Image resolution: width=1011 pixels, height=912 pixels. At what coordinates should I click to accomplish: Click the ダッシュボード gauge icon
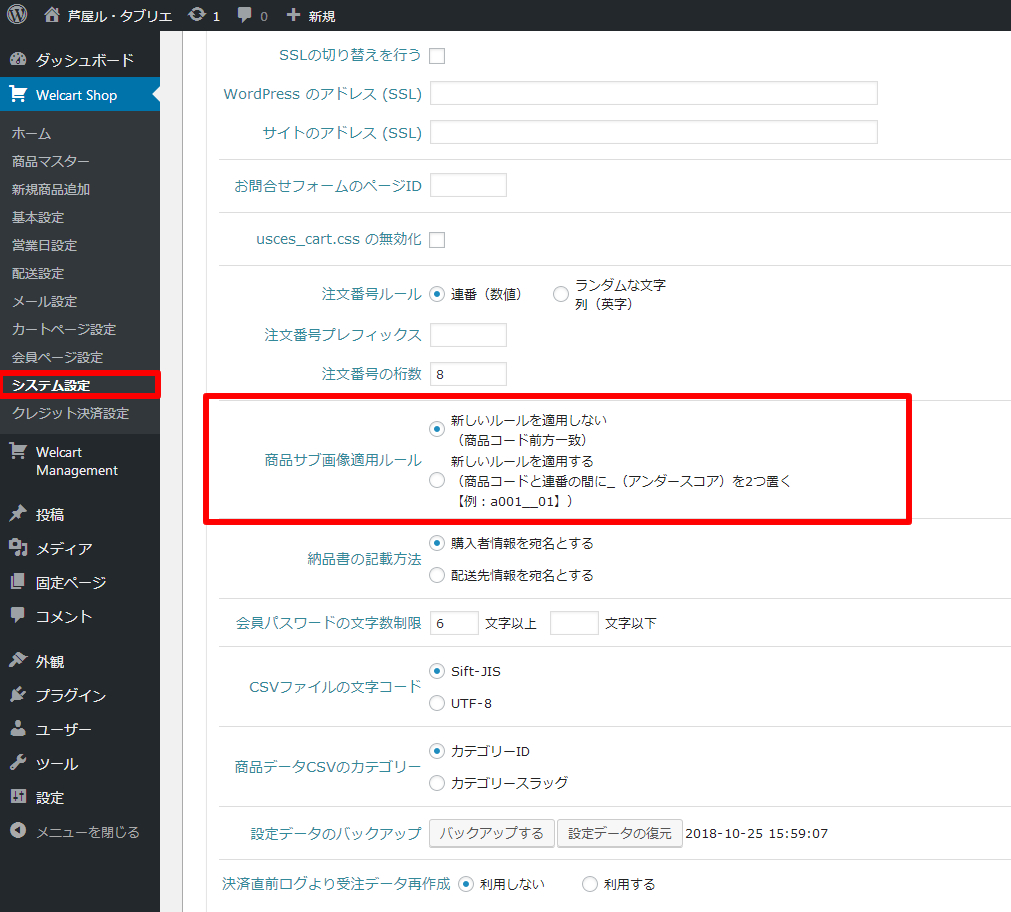click(18, 59)
